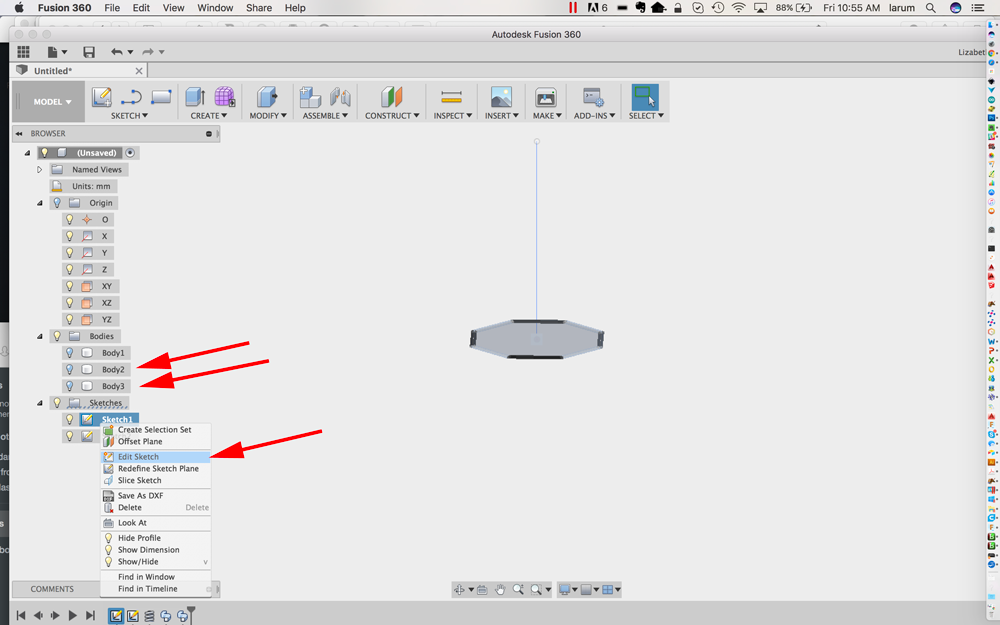Close the Untitled* tab
This screenshot has height=625, width=1000.
(x=139, y=71)
